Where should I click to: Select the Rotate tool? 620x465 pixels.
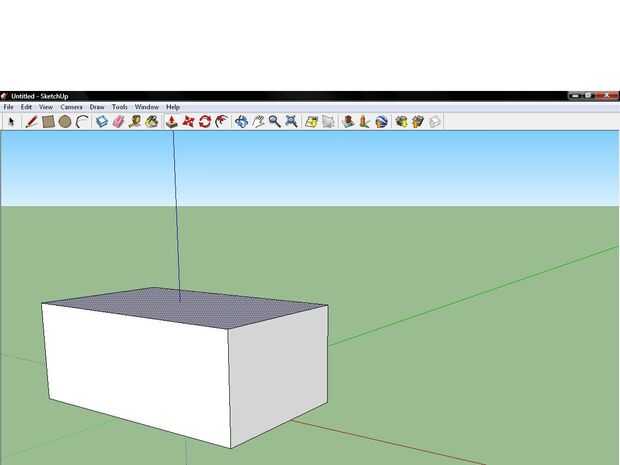205,121
